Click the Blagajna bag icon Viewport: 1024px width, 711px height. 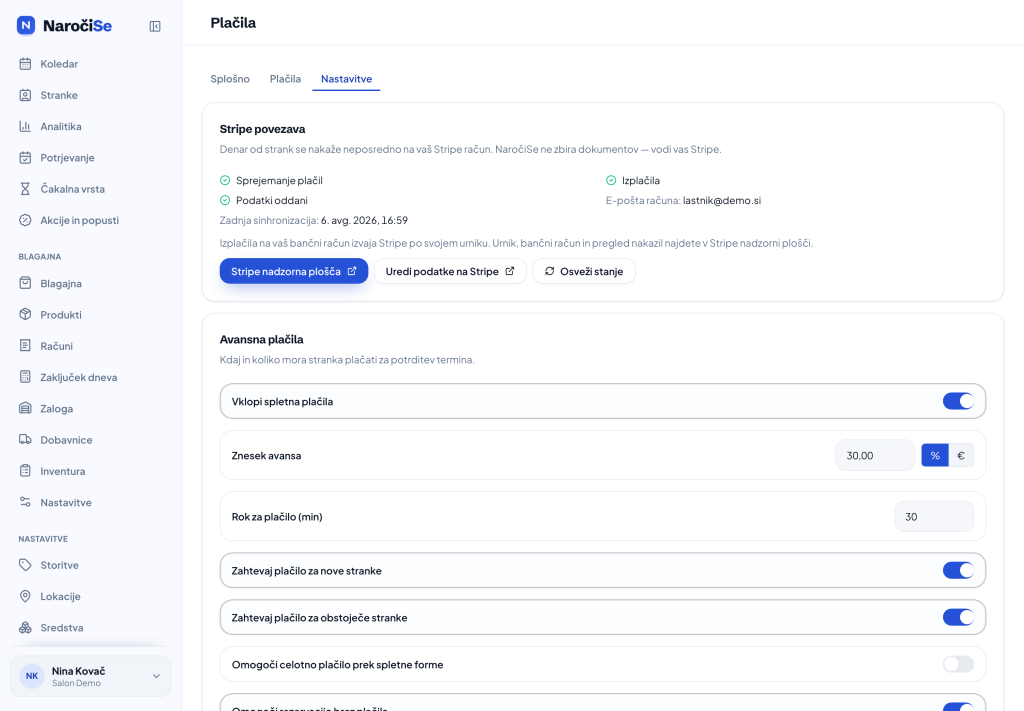click(x=25, y=283)
